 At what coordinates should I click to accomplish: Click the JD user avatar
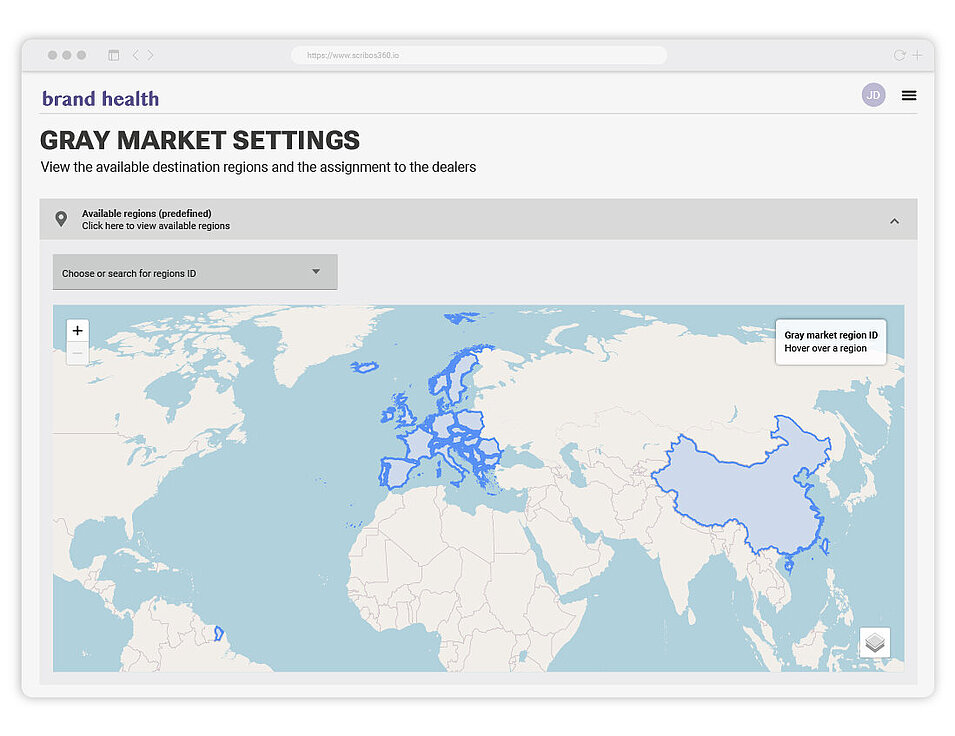point(873,96)
